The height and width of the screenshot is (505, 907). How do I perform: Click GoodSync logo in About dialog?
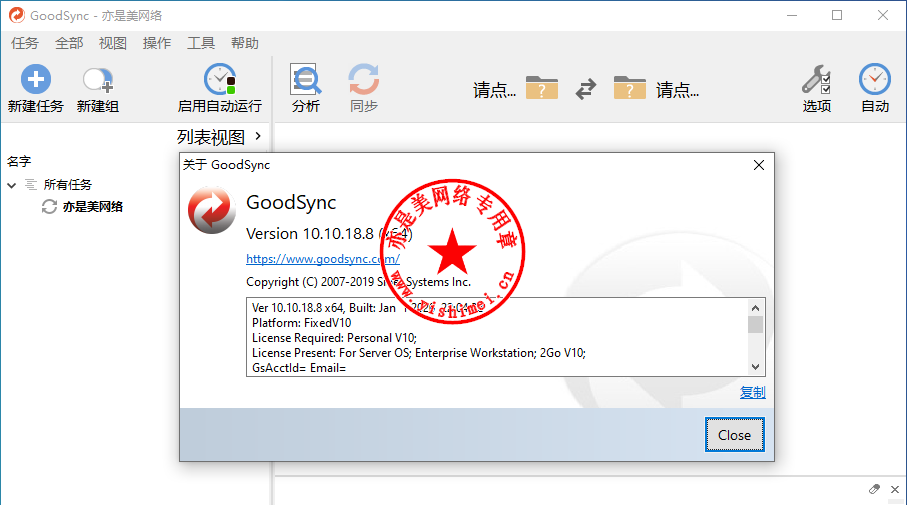(212, 210)
